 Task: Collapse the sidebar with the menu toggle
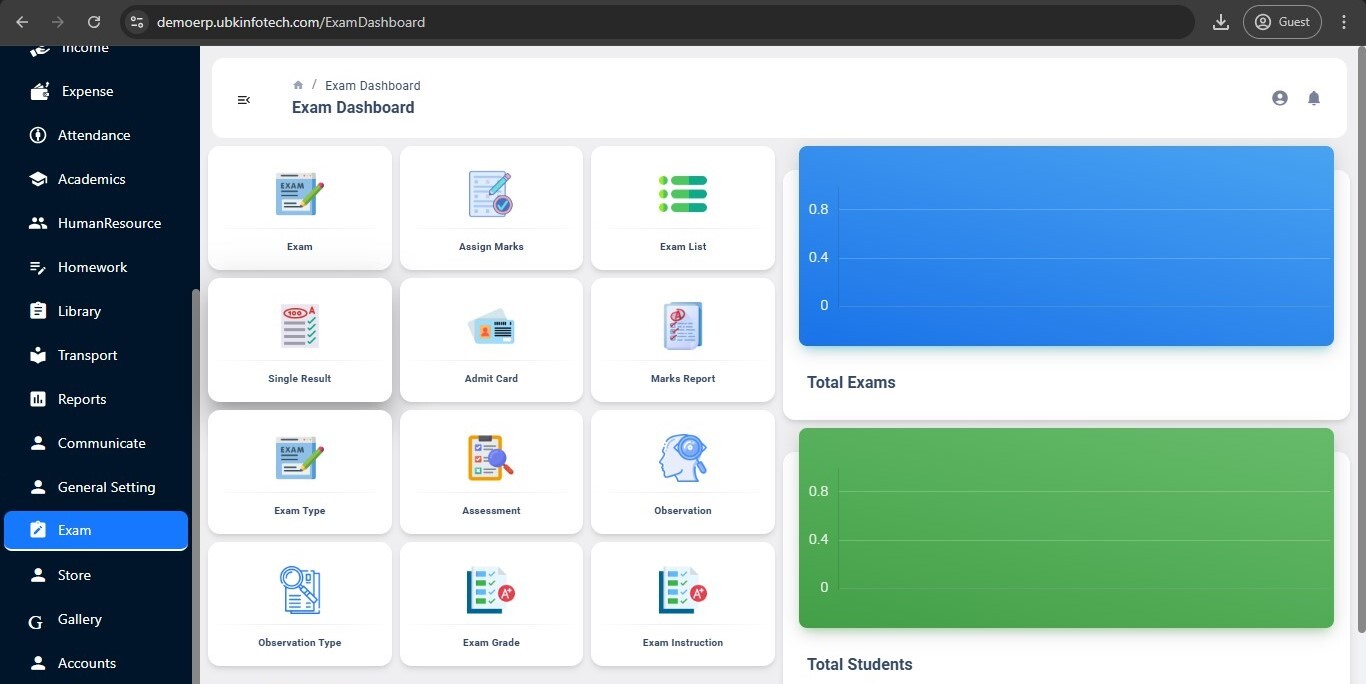point(243,100)
